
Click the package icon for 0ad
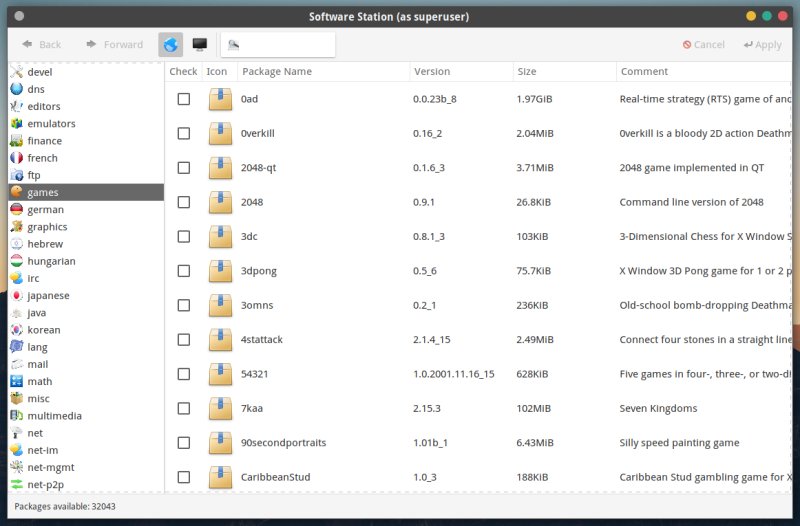[220, 99]
